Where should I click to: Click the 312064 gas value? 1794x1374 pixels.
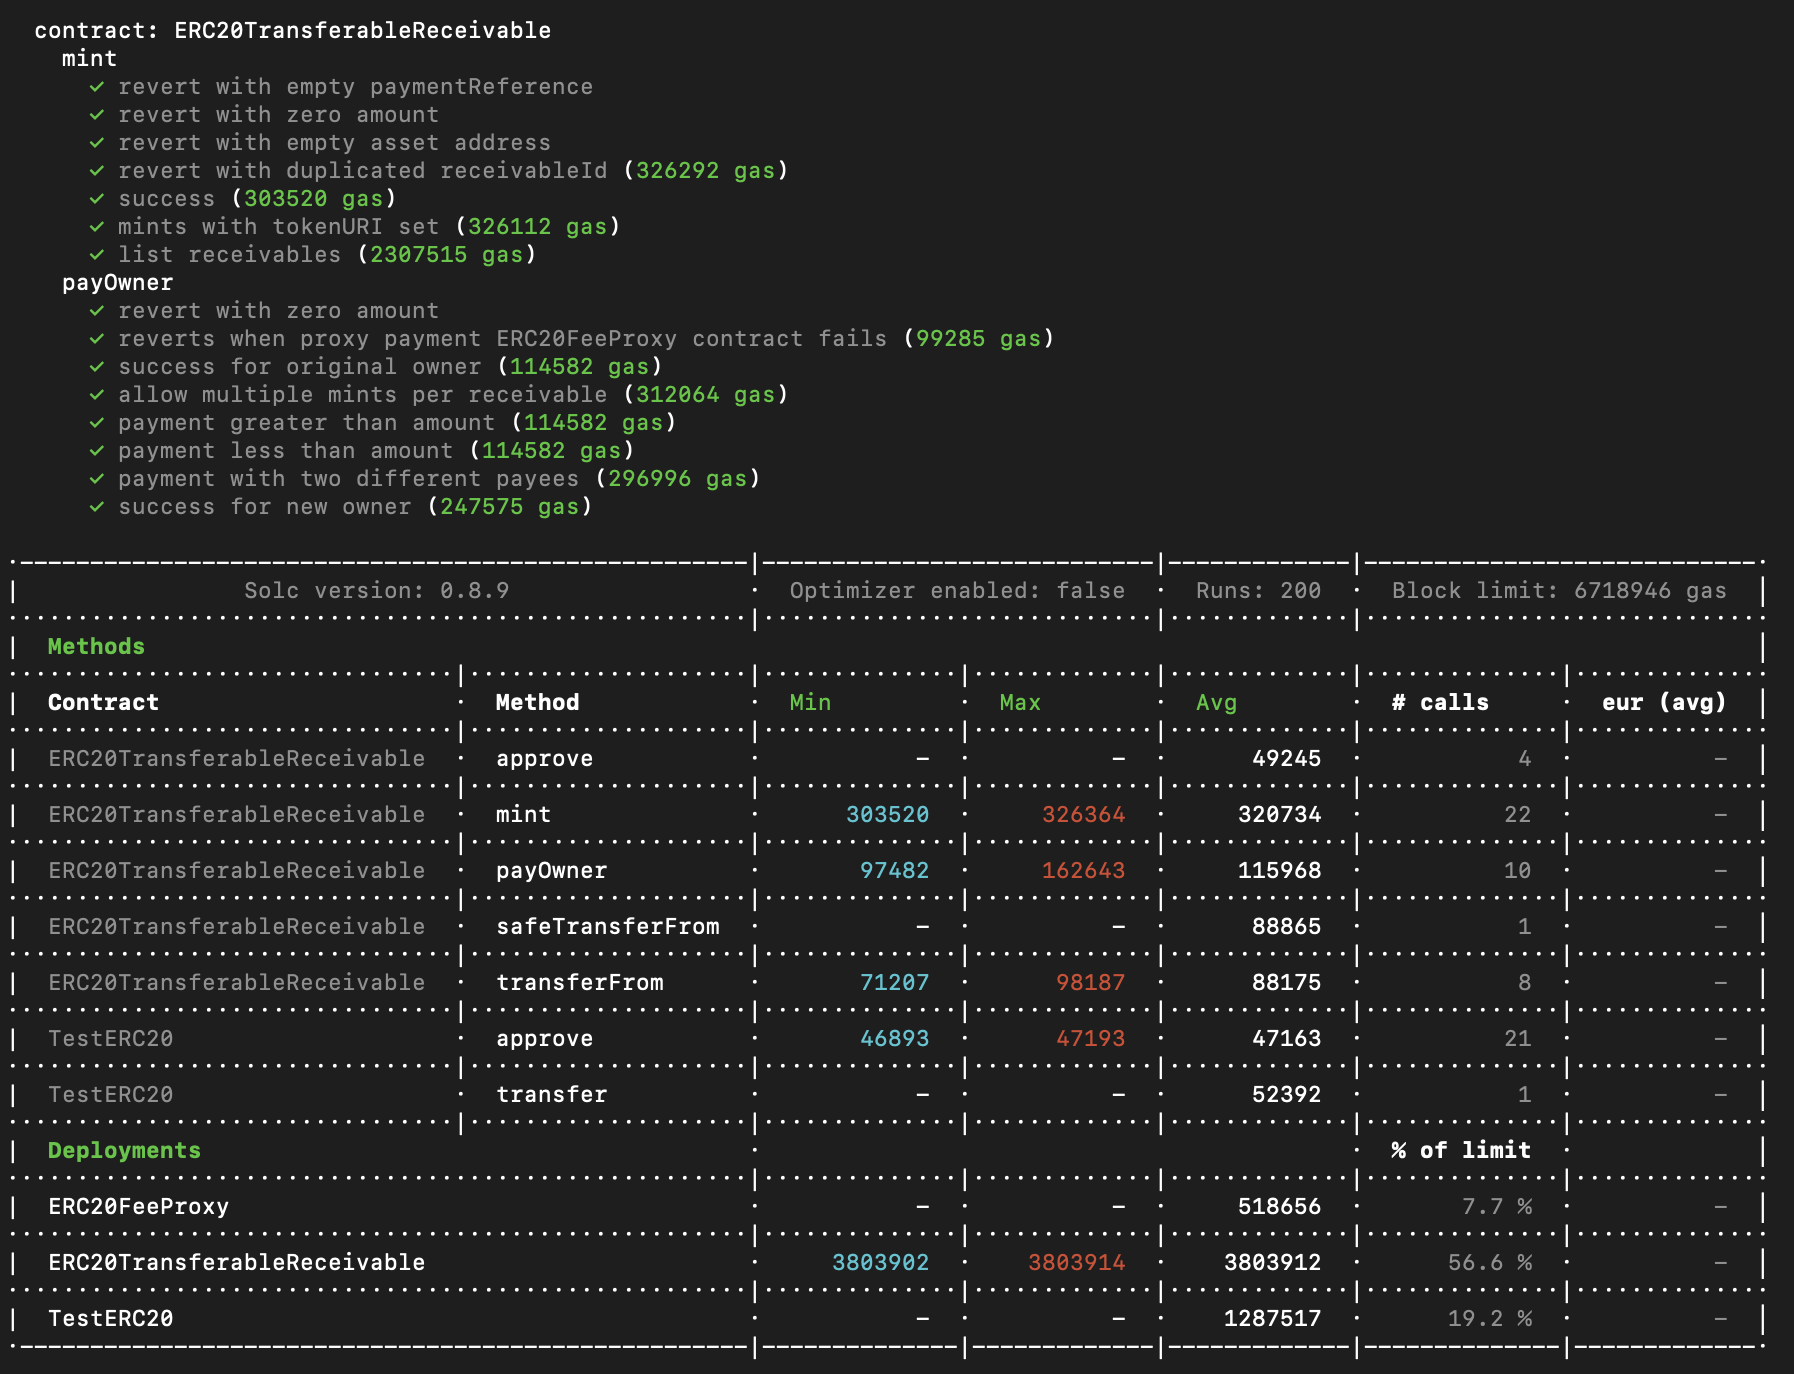coord(705,395)
